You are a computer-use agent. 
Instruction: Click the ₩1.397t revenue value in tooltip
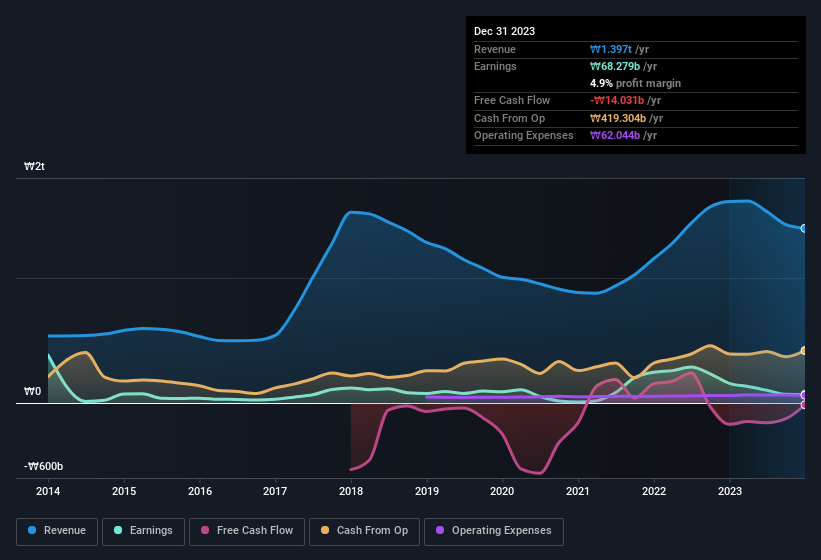613,49
